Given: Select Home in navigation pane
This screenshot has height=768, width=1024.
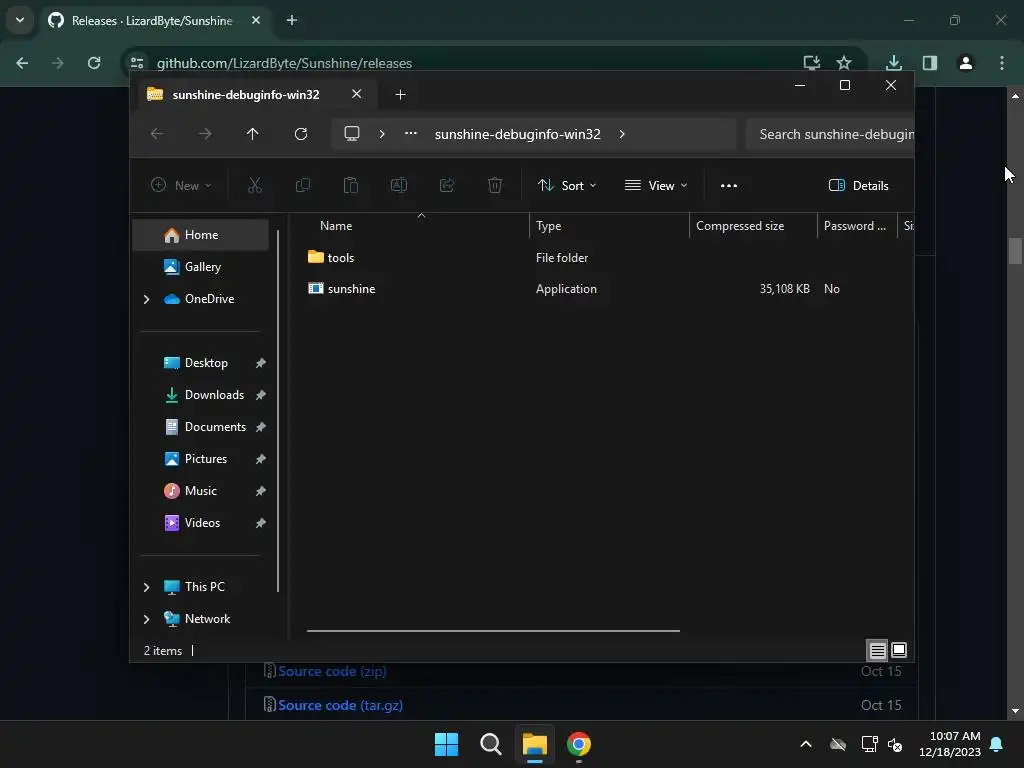Looking at the screenshot, I should point(200,235).
